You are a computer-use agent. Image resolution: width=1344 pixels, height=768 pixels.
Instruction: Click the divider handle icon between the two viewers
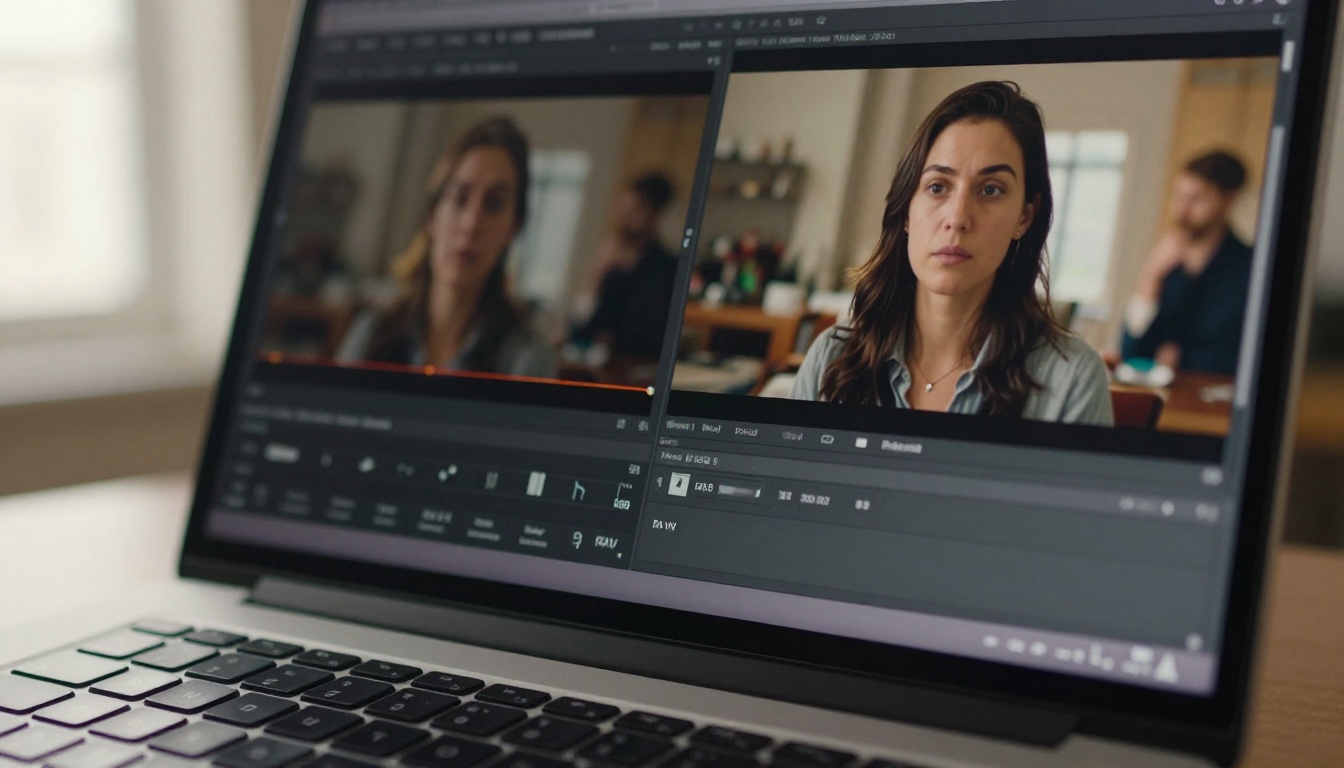pyautogui.click(x=688, y=240)
